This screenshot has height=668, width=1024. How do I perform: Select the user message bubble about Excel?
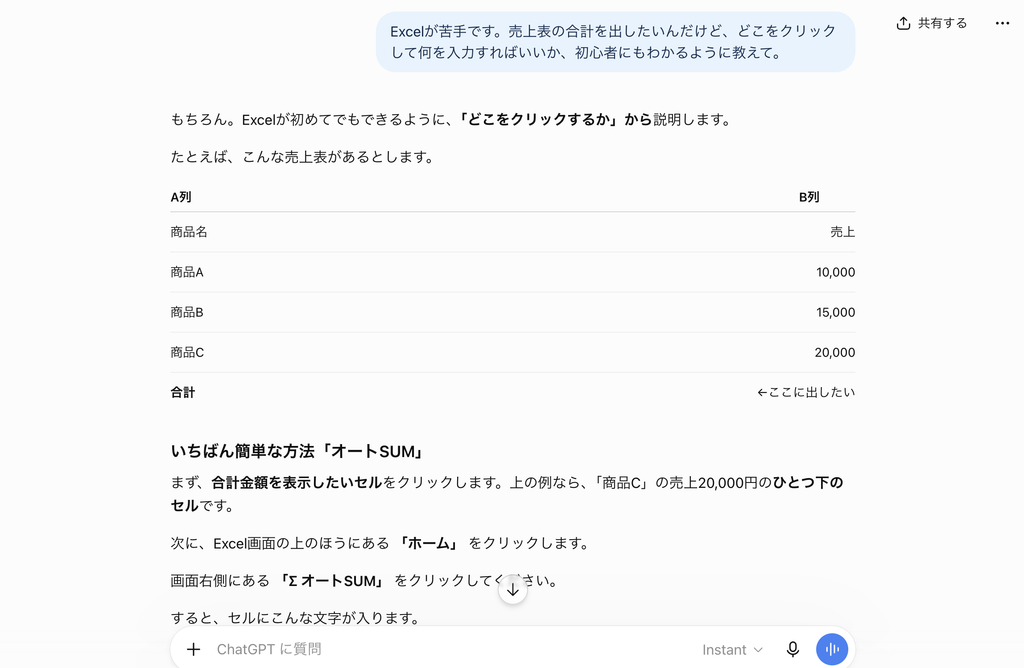[x=615, y=42]
